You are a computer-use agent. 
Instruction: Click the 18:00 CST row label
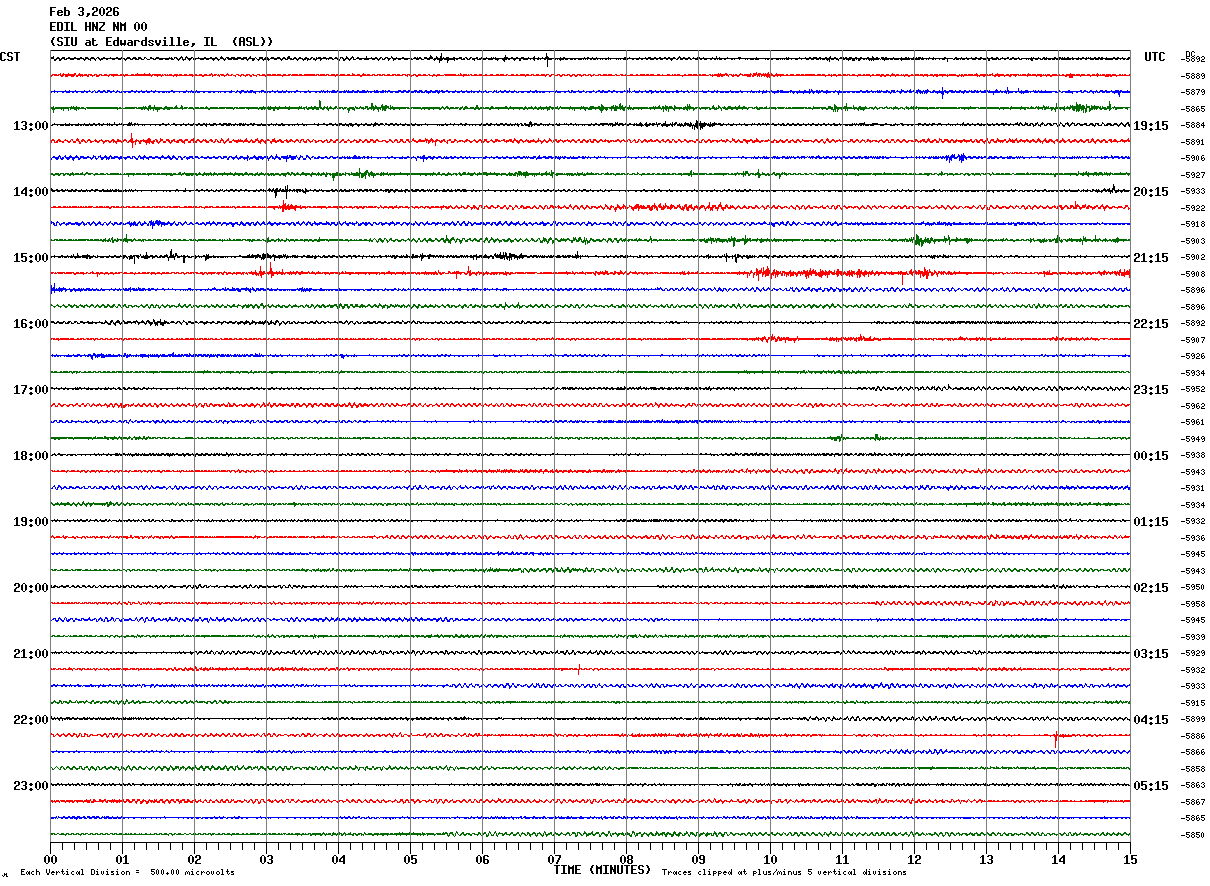coord(30,456)
